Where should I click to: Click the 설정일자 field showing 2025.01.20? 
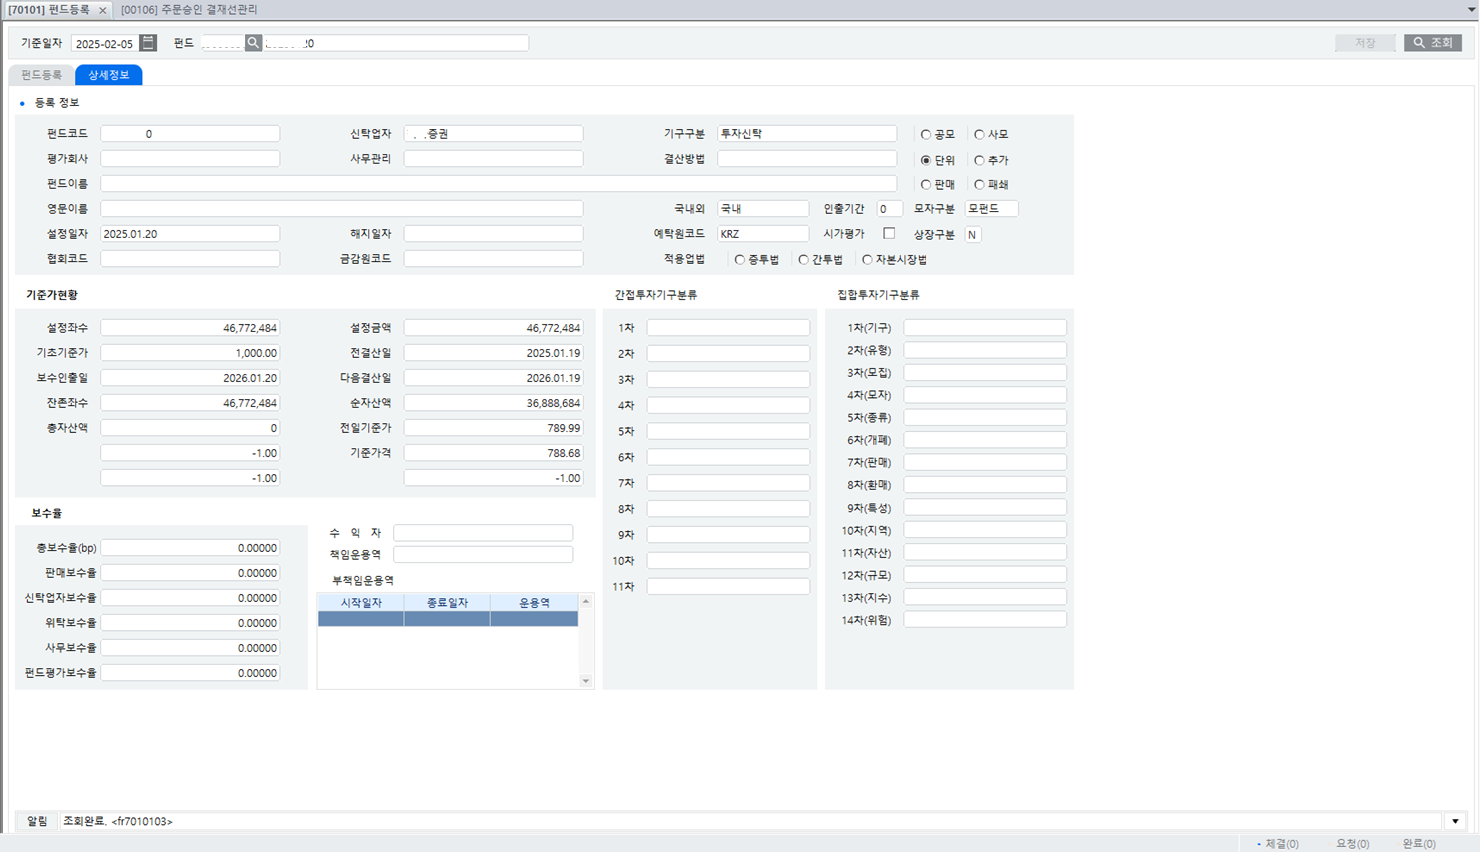click(190, 233)
